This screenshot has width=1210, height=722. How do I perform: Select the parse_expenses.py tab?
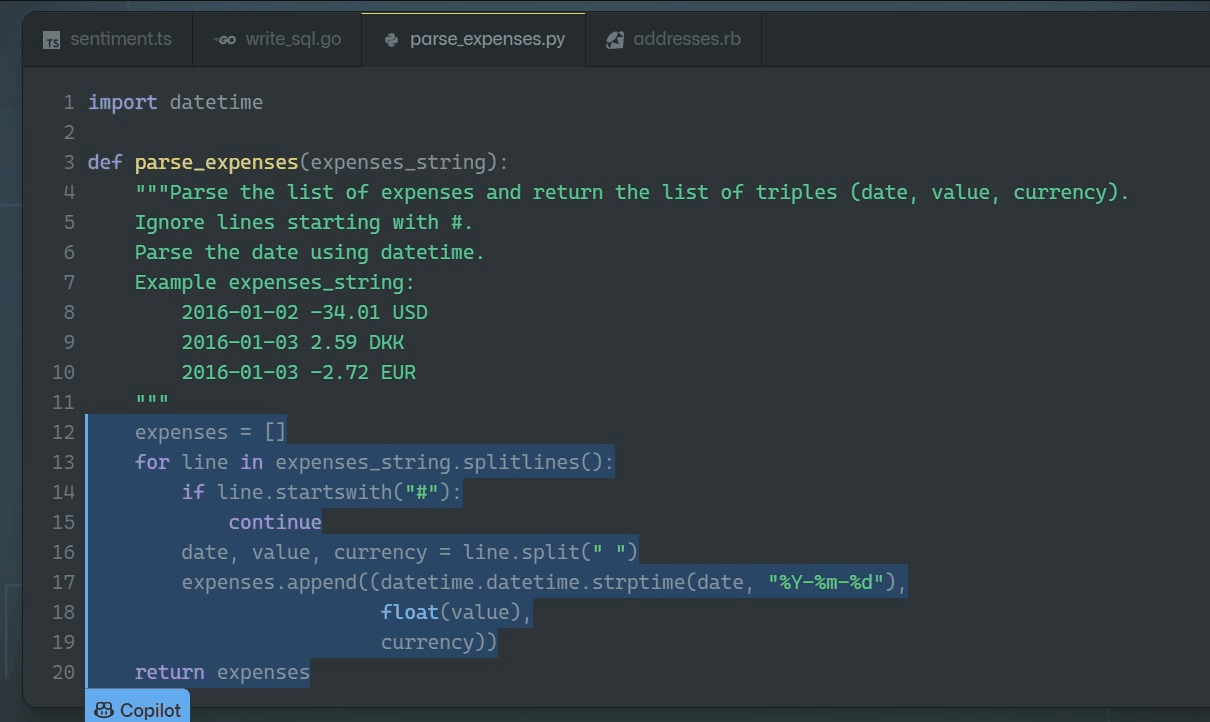pos(473,40)
